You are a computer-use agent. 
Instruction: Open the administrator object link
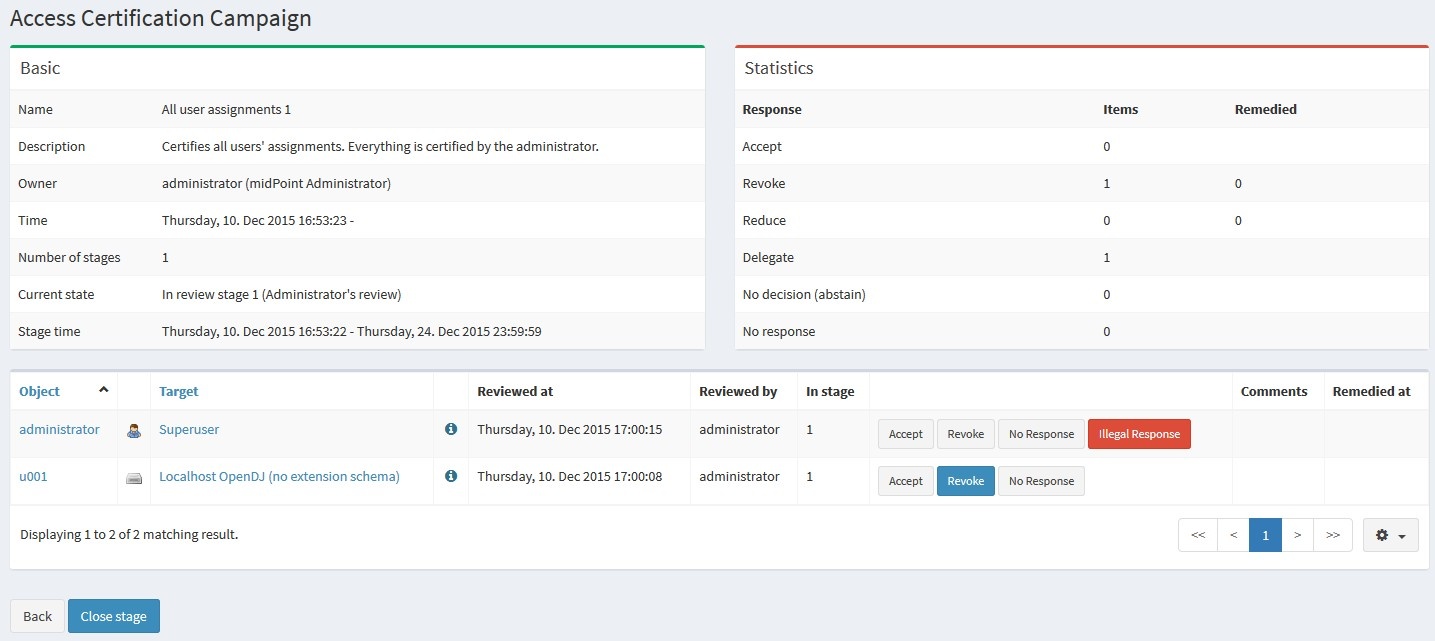pos(59,429)
